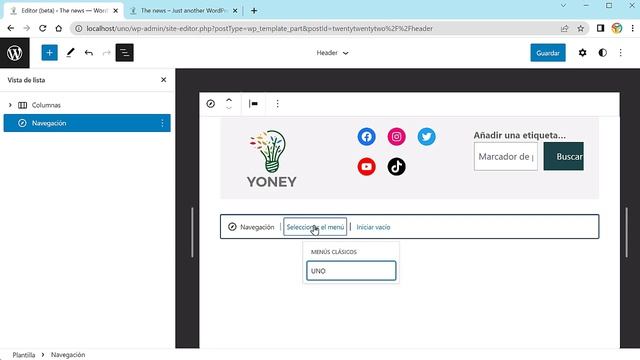Click the TikTok social icon

(396, 167)
